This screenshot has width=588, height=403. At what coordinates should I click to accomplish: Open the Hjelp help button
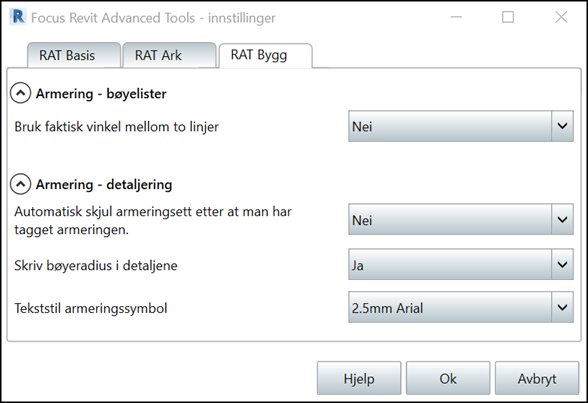(359, 378)
